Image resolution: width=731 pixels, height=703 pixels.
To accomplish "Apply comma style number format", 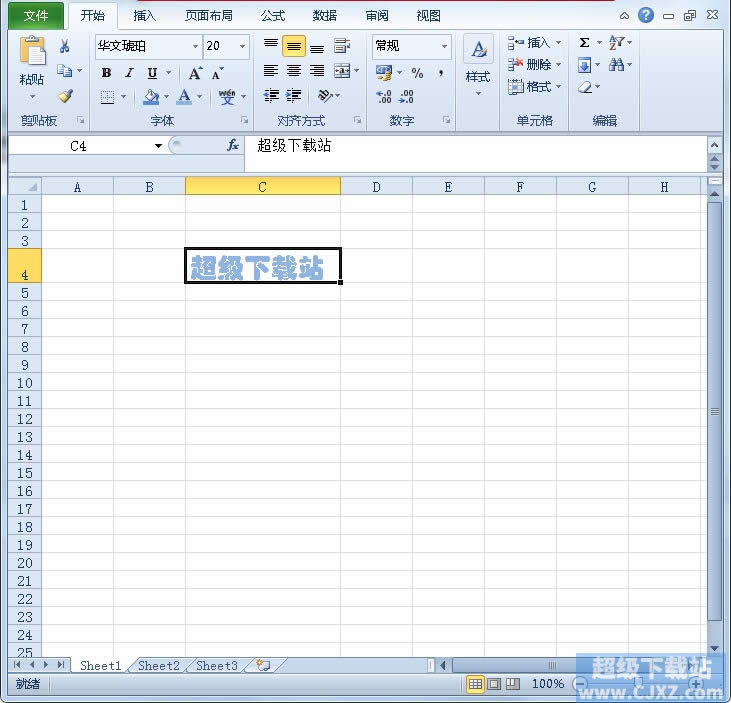I will [x=441, y=73].
